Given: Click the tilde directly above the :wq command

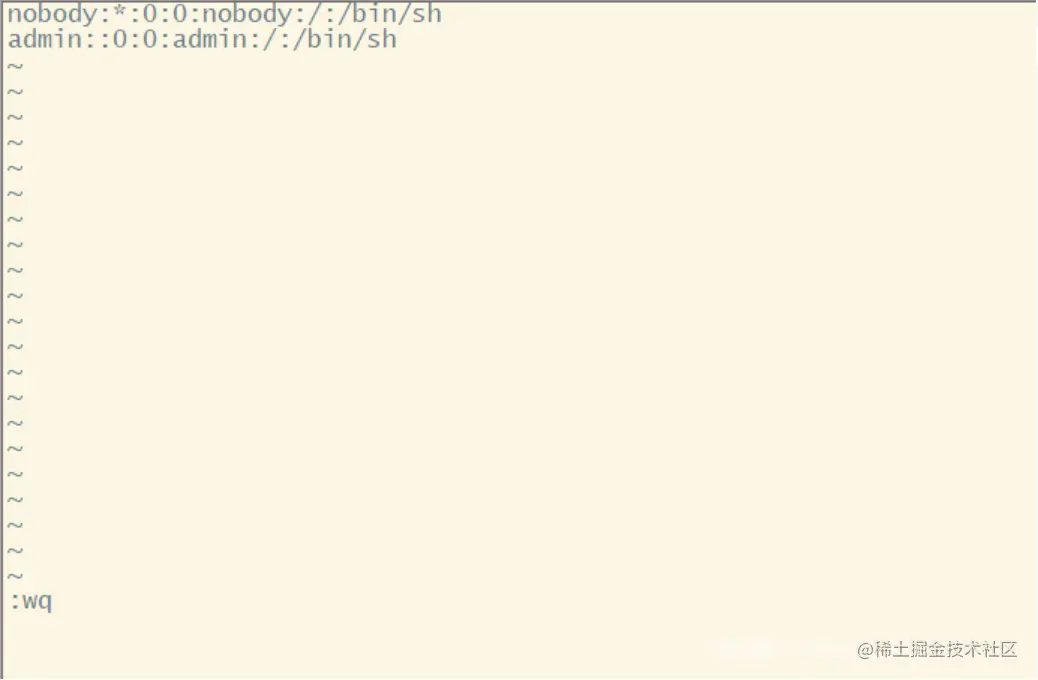Looking at the screenshot, I should click(x=15, y=576).
